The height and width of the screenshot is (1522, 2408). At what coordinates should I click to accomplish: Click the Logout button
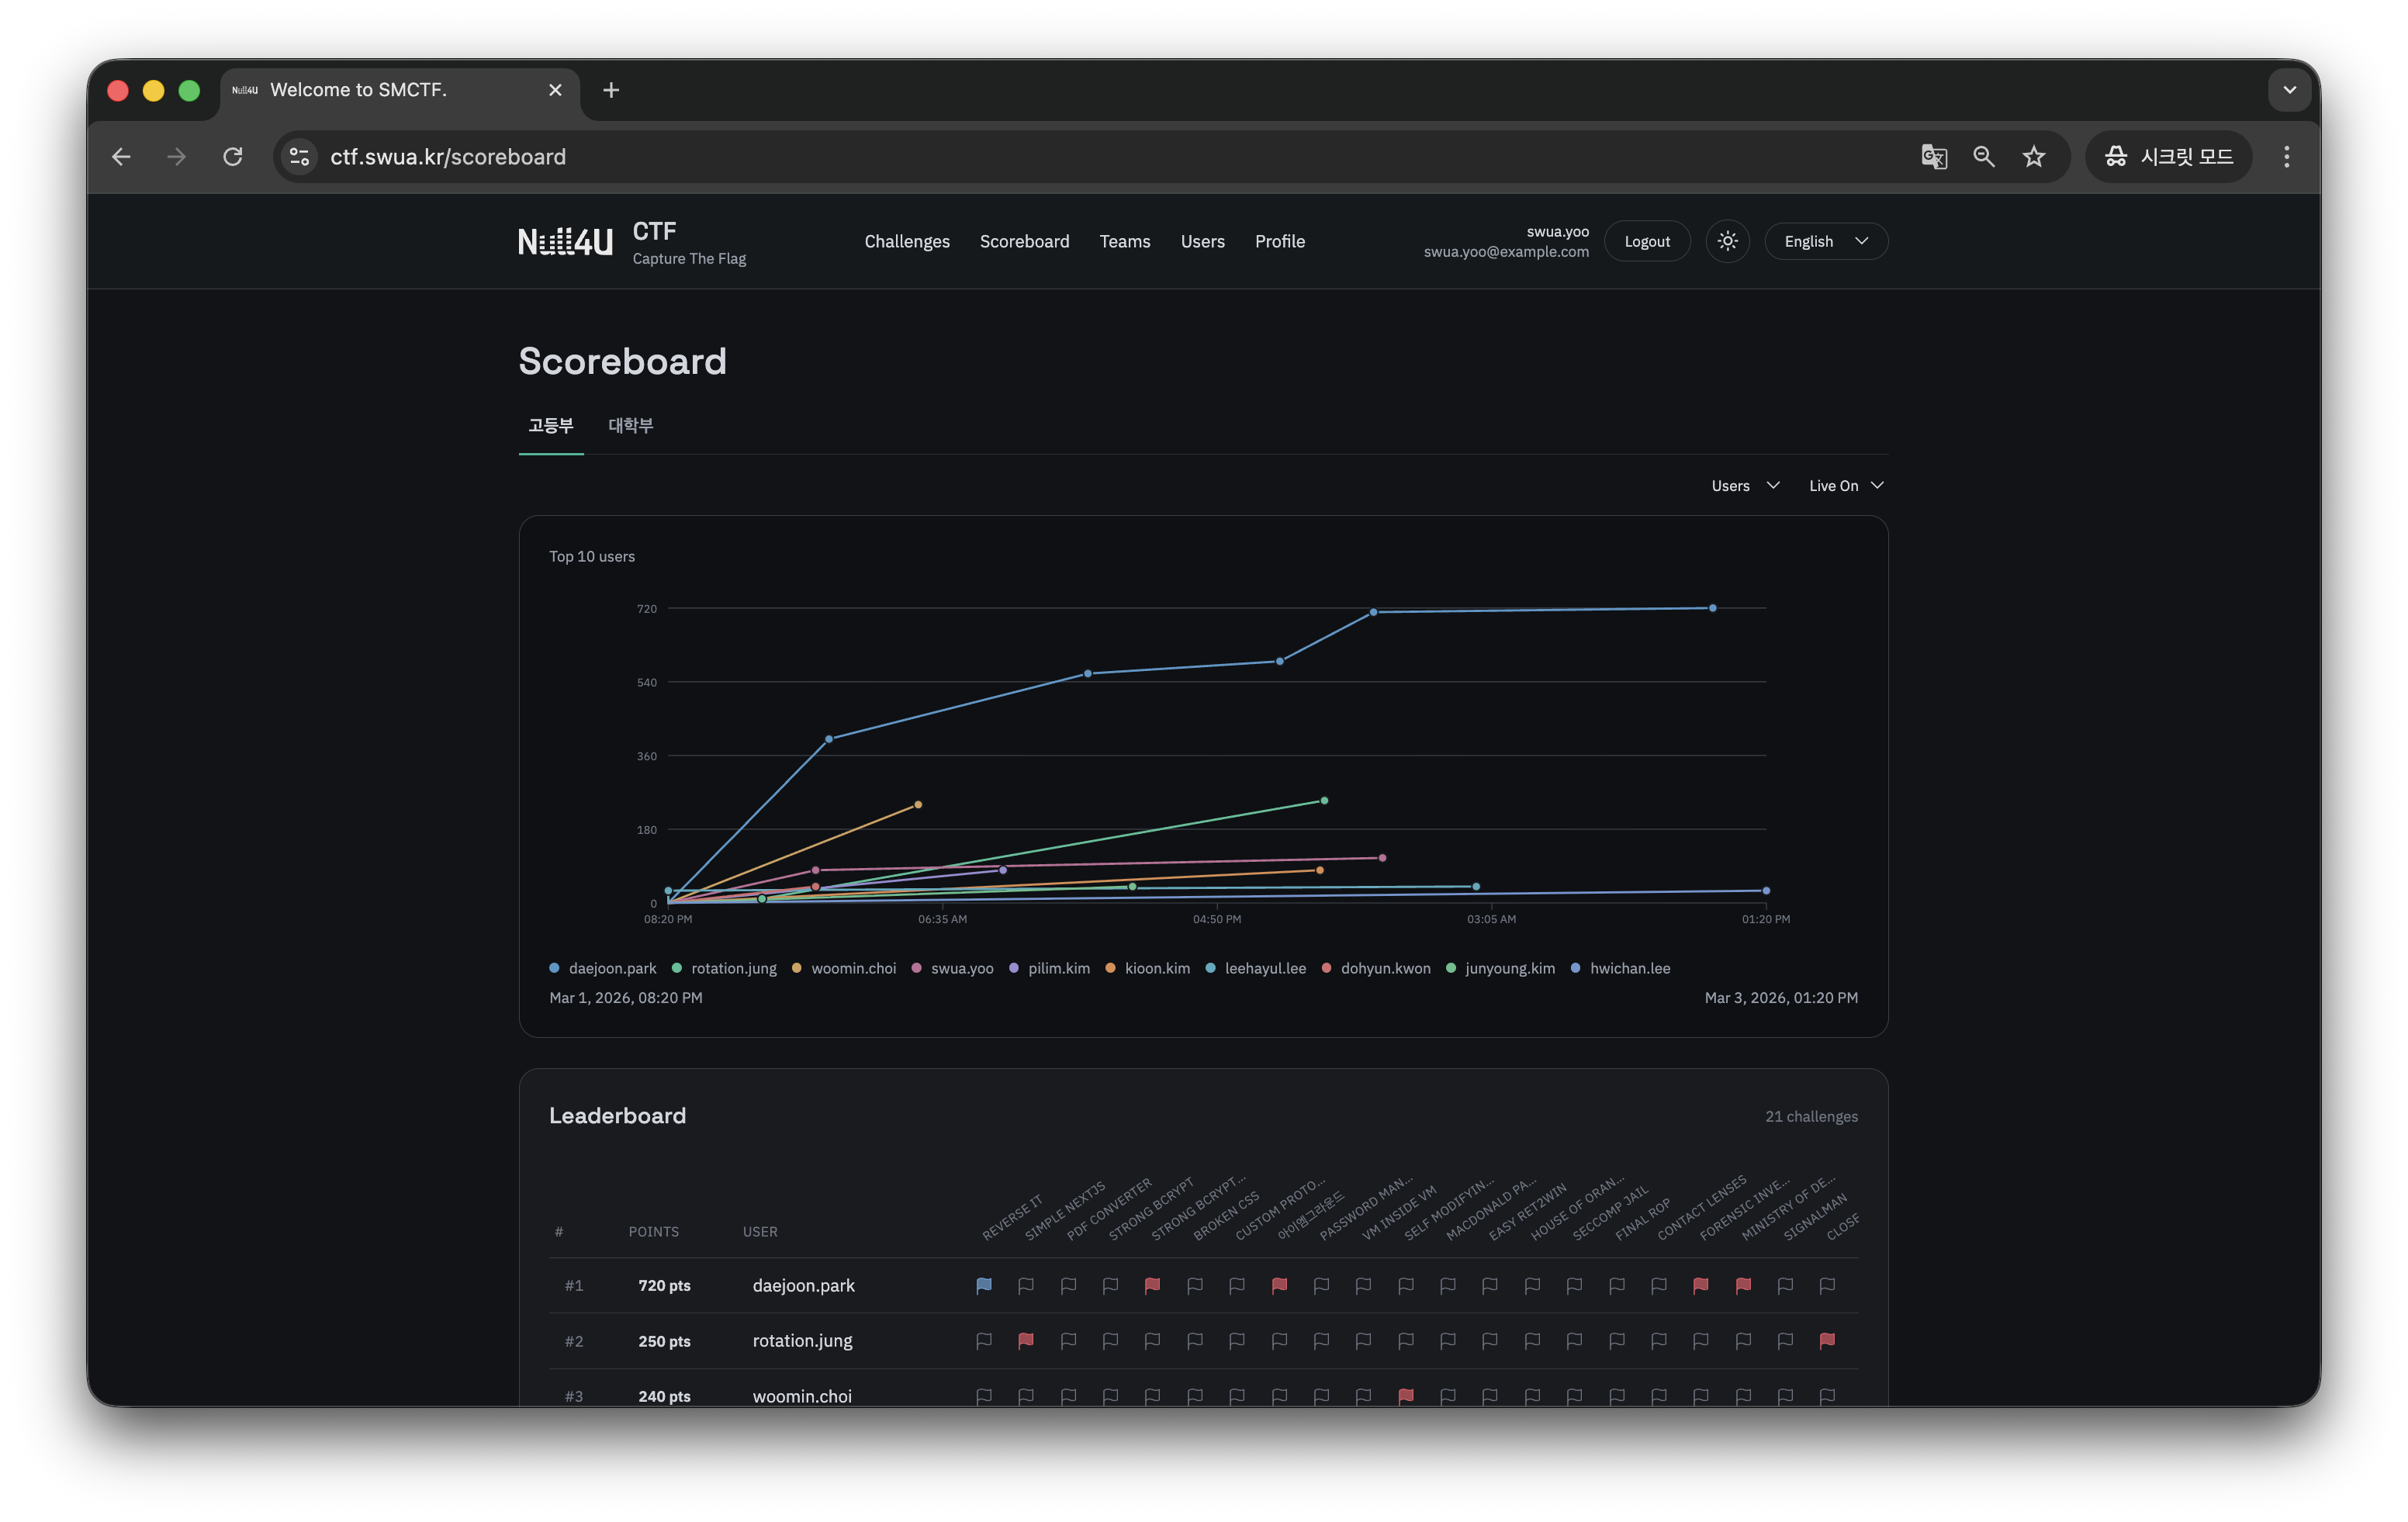click(x=1646, y=241)
